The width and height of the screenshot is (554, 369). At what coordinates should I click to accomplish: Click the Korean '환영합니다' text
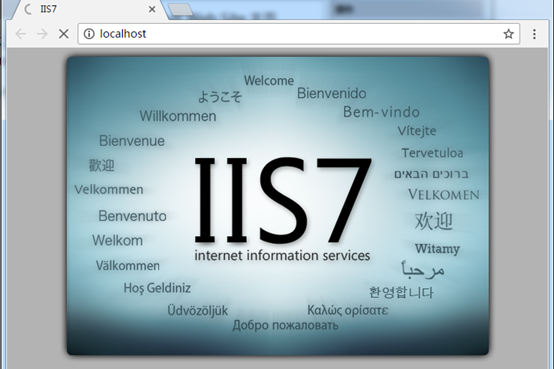tap(401, 292)
